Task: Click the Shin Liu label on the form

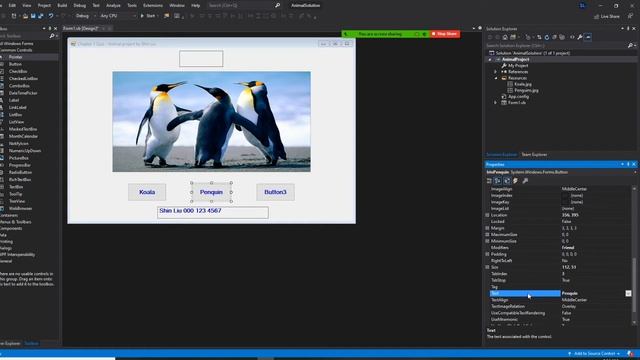Action: pos(213,212)
